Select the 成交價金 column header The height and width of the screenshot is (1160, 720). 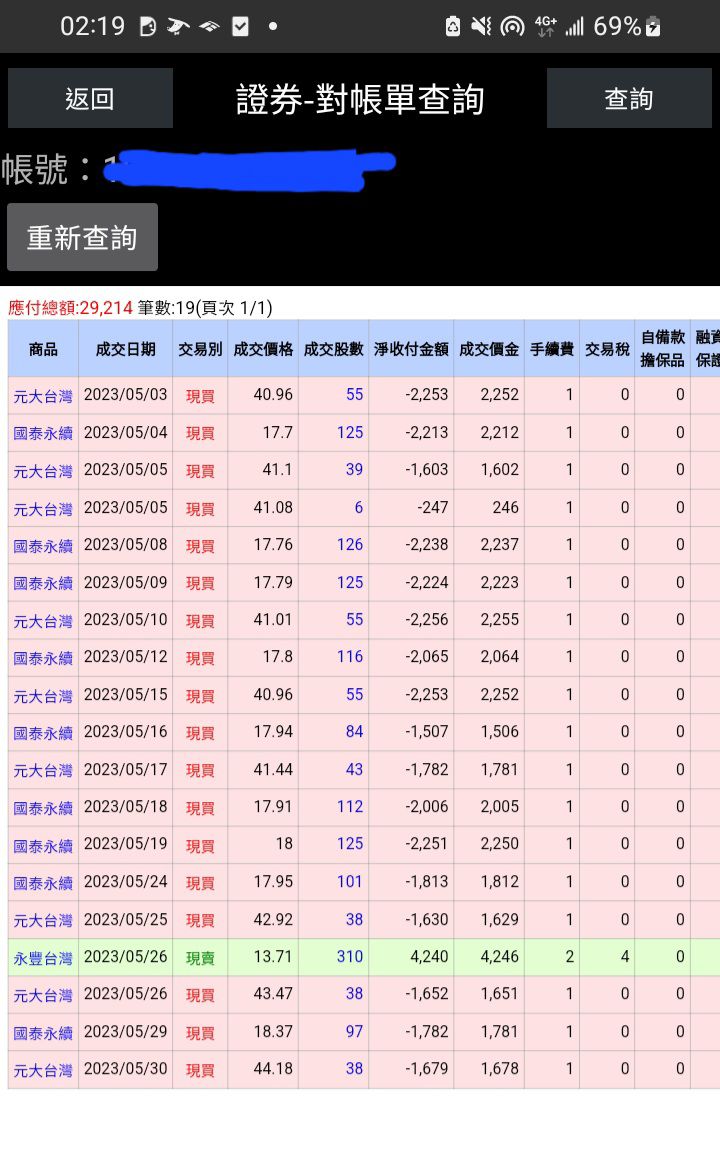coord(489,349)
